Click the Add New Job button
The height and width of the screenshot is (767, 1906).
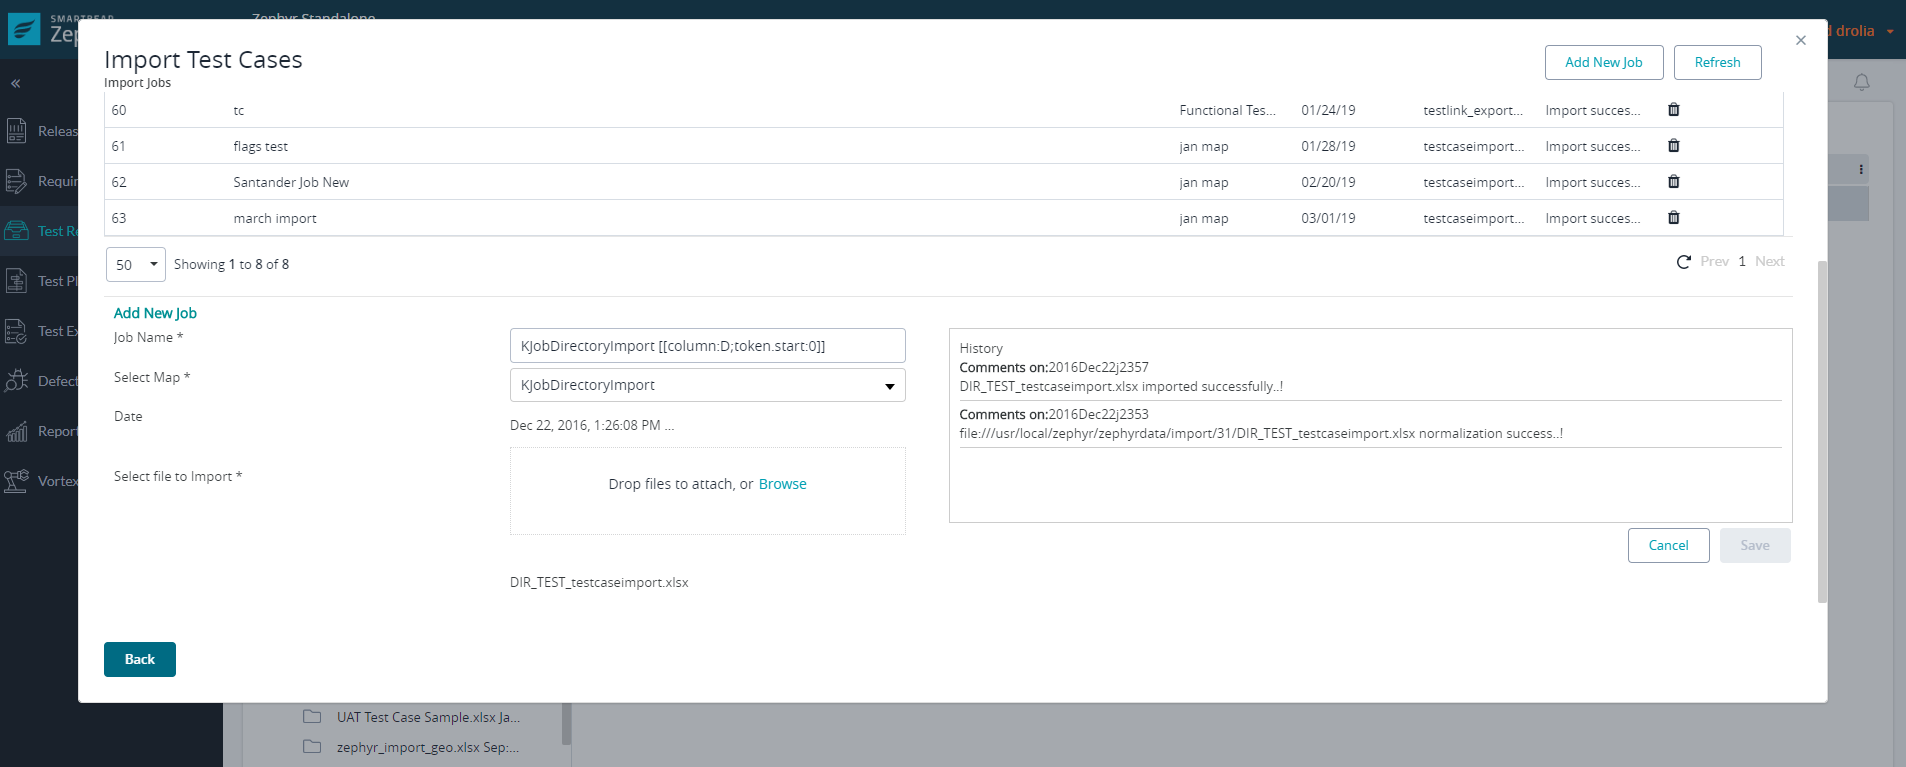point(1603,62)
